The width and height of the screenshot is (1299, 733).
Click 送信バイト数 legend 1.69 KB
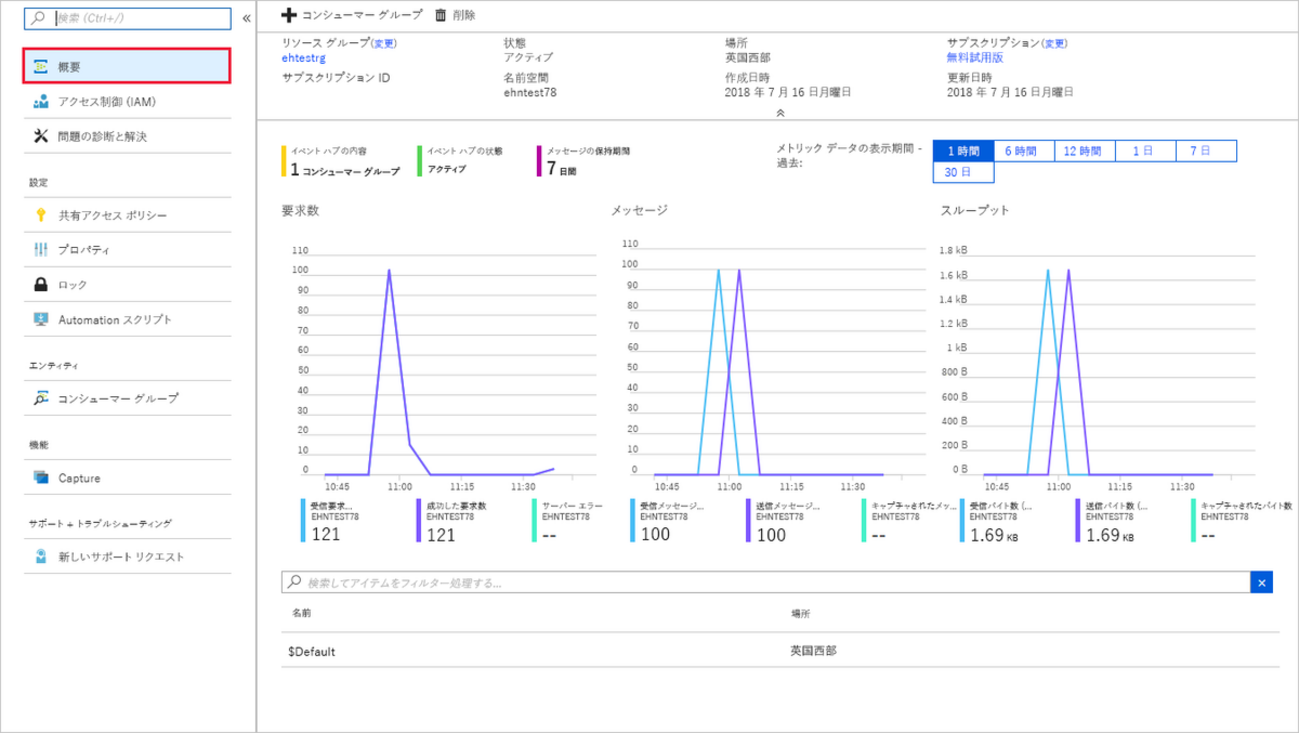(1110, 535)
